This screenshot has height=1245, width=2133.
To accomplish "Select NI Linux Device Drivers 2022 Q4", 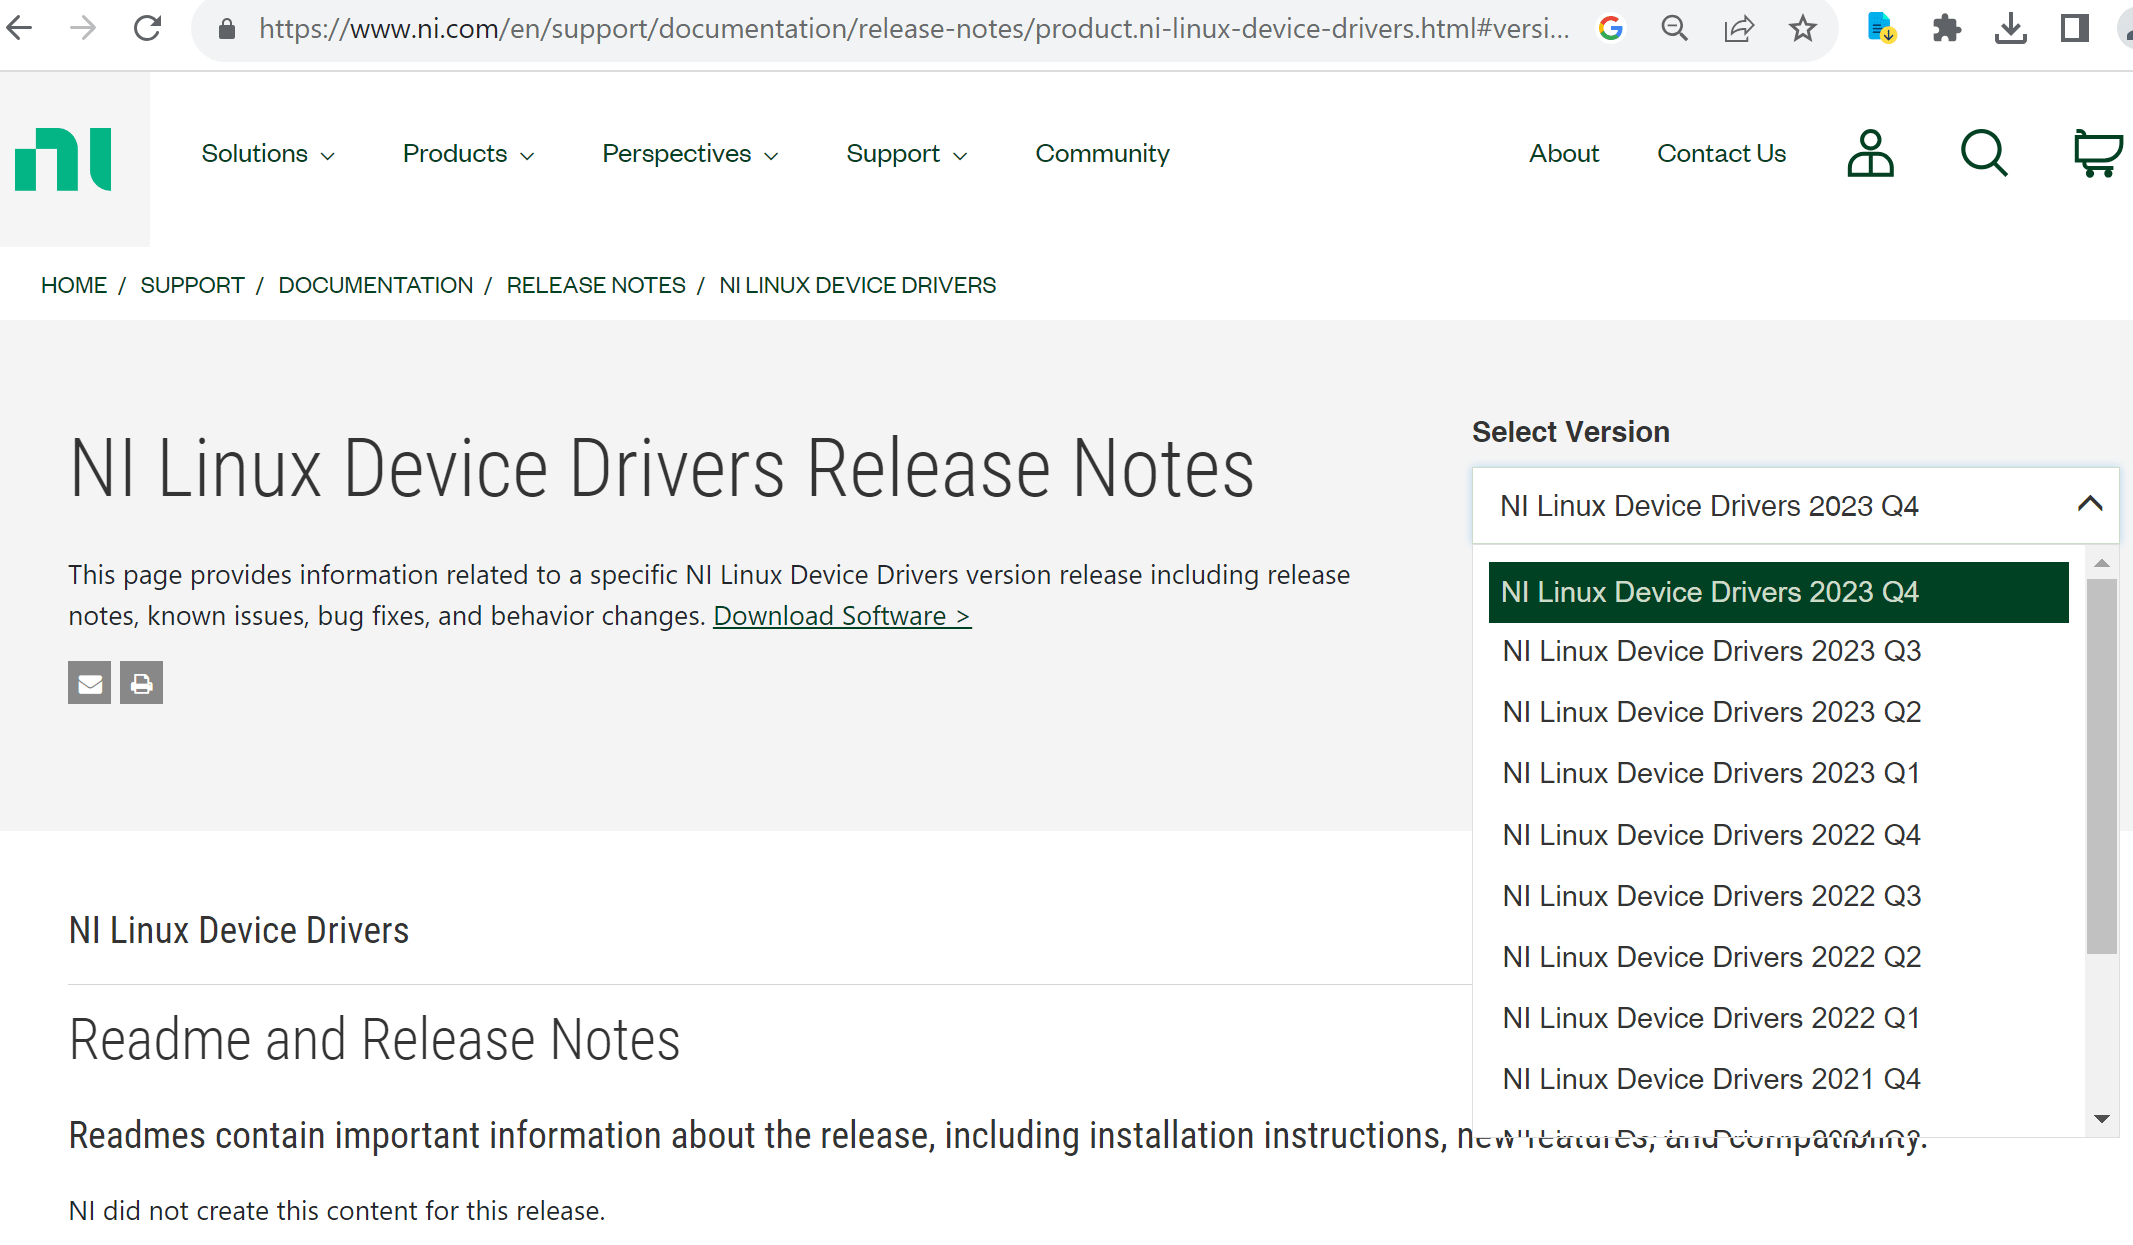I will [1778, 835].
